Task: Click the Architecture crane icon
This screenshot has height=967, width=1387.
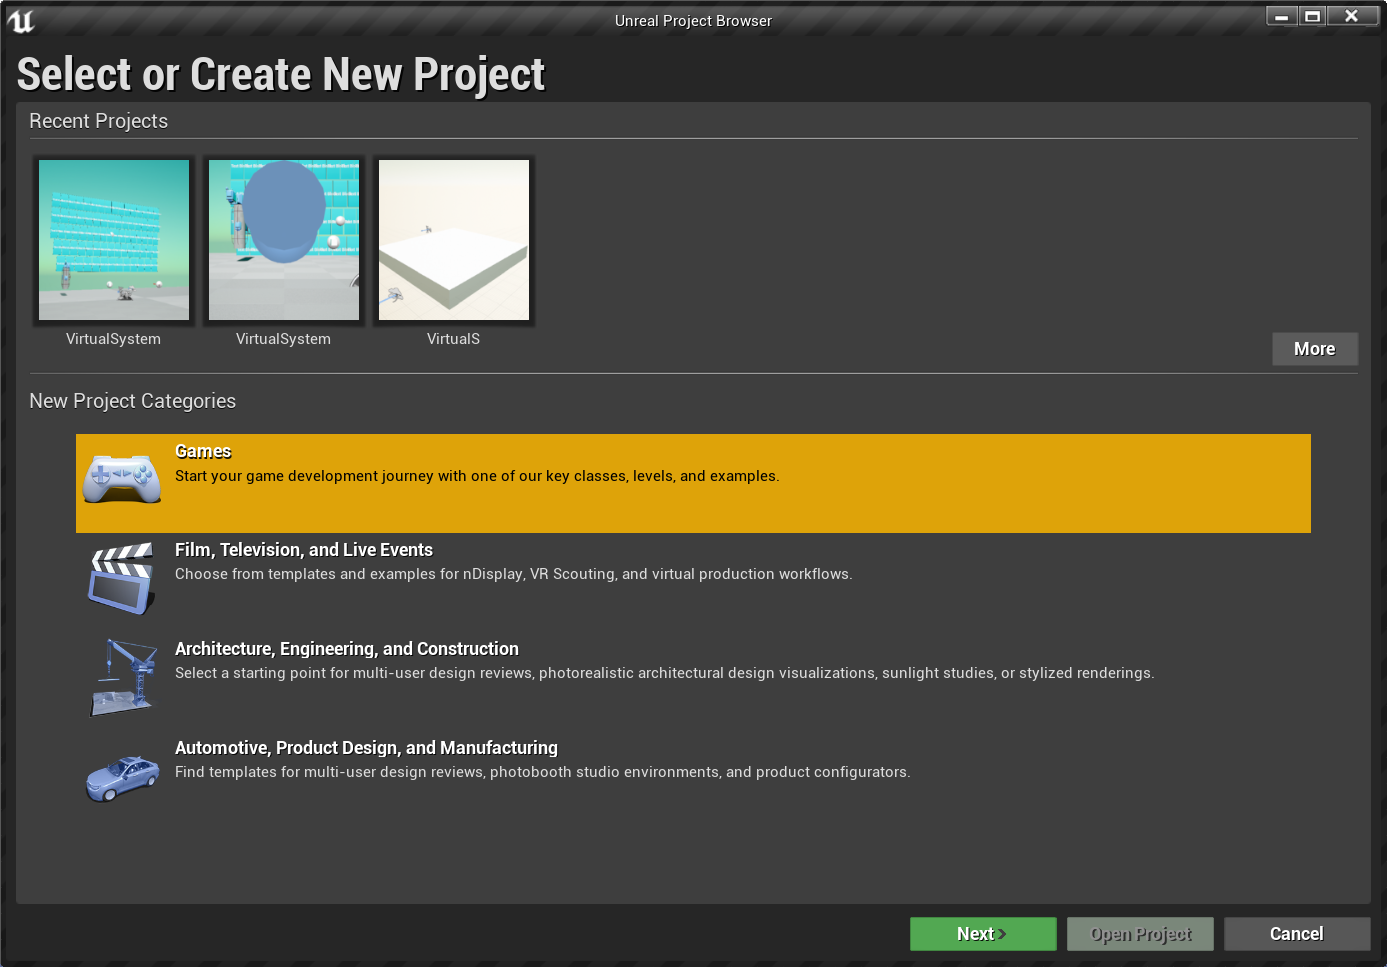Action: (x=124, y=677)
